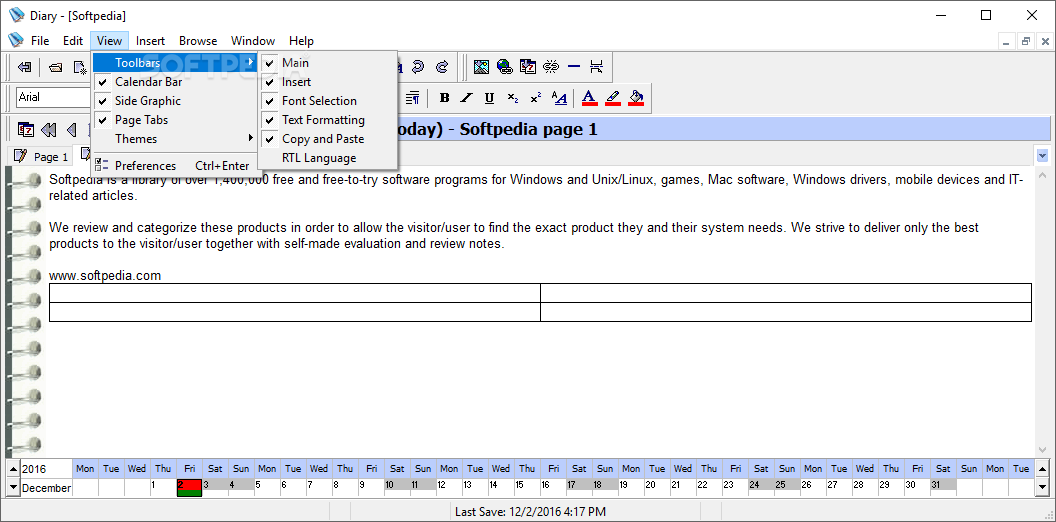This screenshot has width=1056, height=522.
Task: Select December 5 in calendar bar
Action: coord(267,488)
